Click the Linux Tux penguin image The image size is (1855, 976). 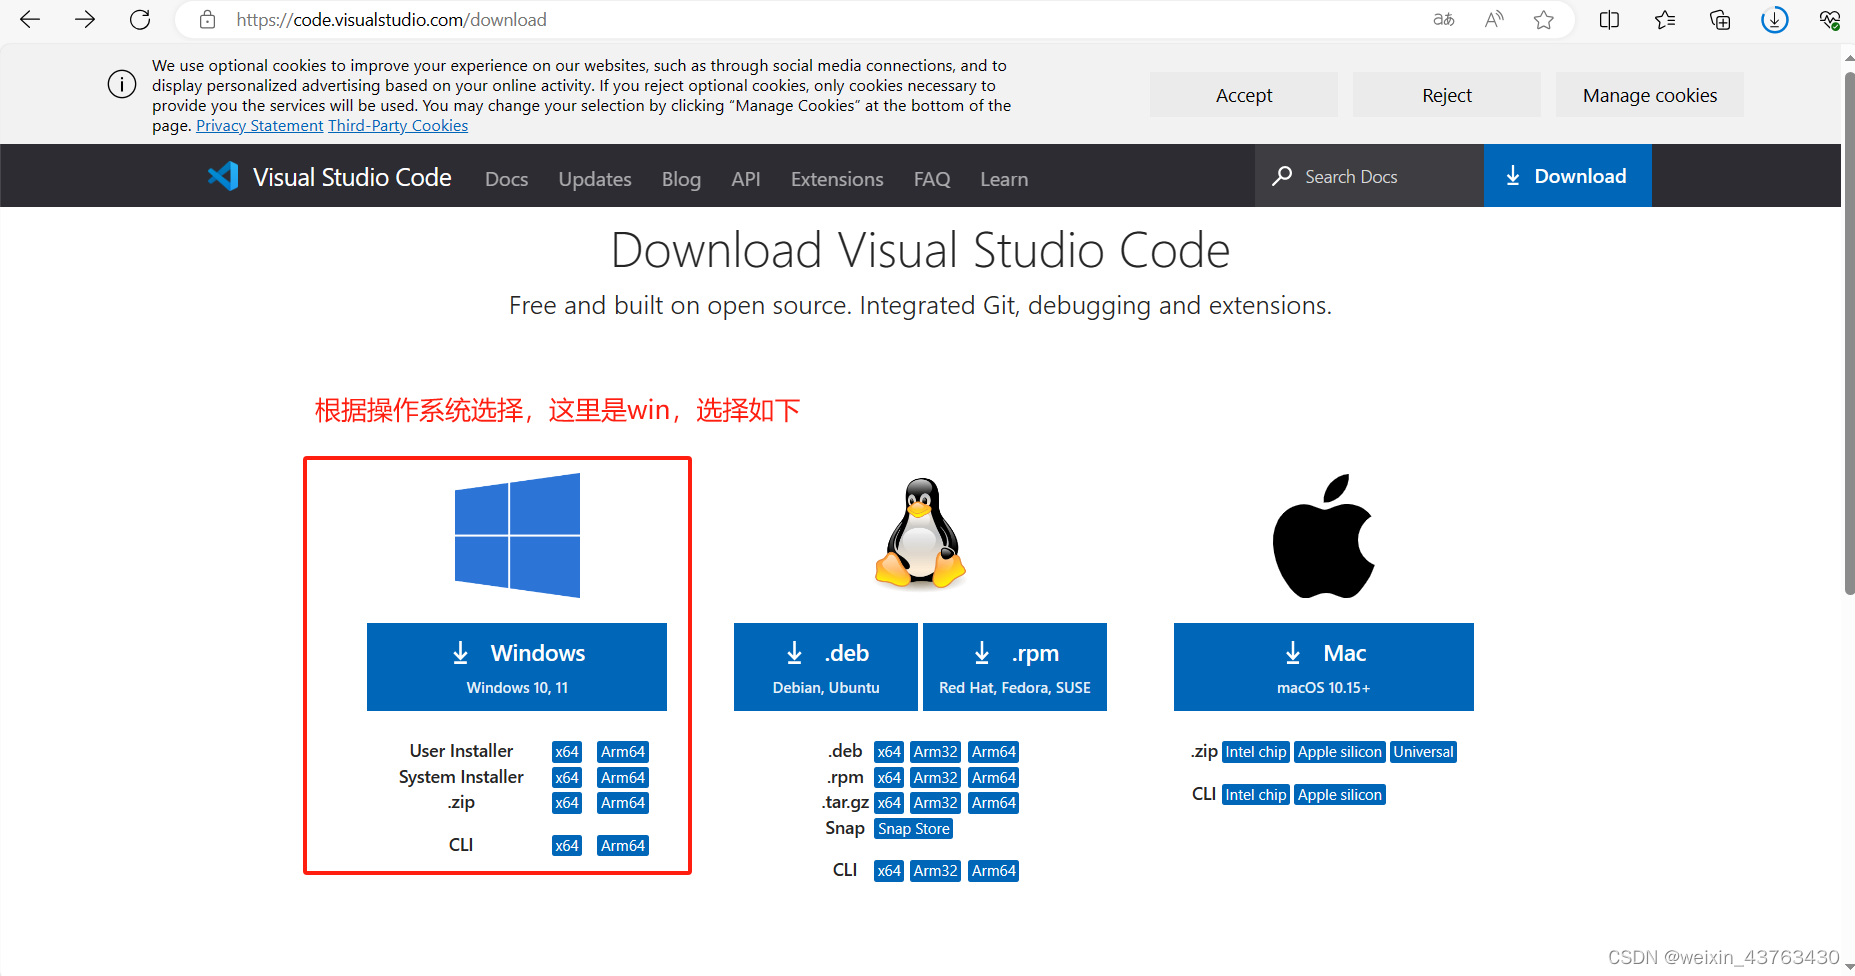[x=920, y=532]
